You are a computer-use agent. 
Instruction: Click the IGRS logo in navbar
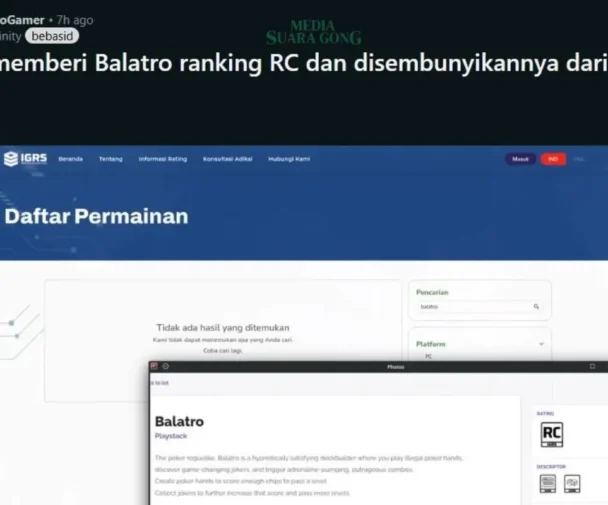[25, 158]
